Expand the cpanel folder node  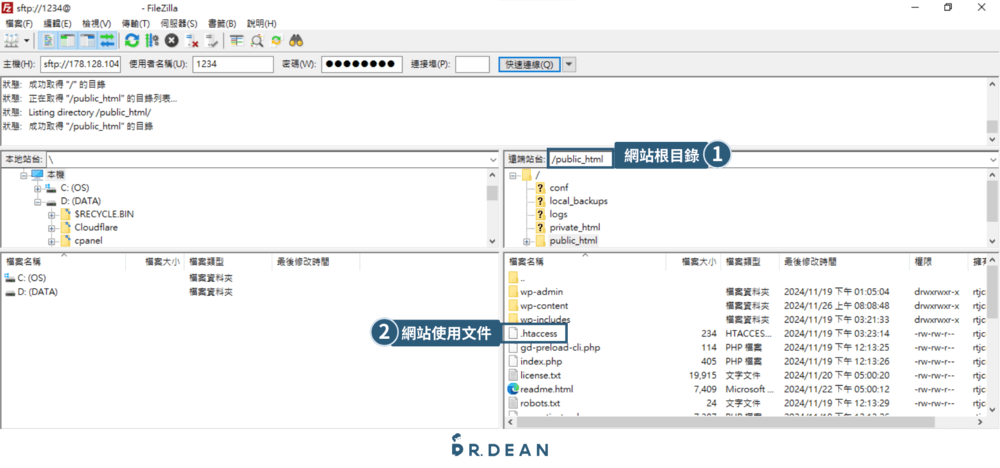click(x=51, y=241)
